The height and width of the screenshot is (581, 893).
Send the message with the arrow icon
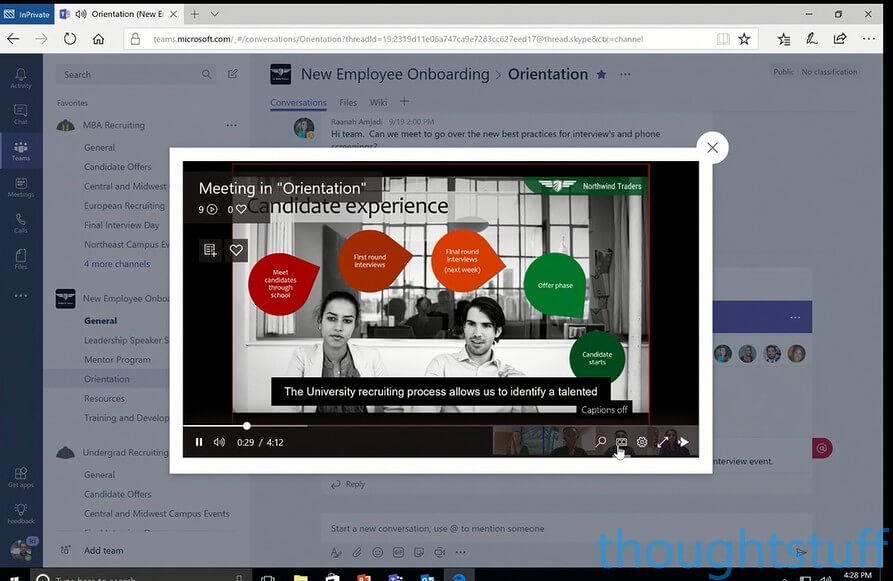801,551
